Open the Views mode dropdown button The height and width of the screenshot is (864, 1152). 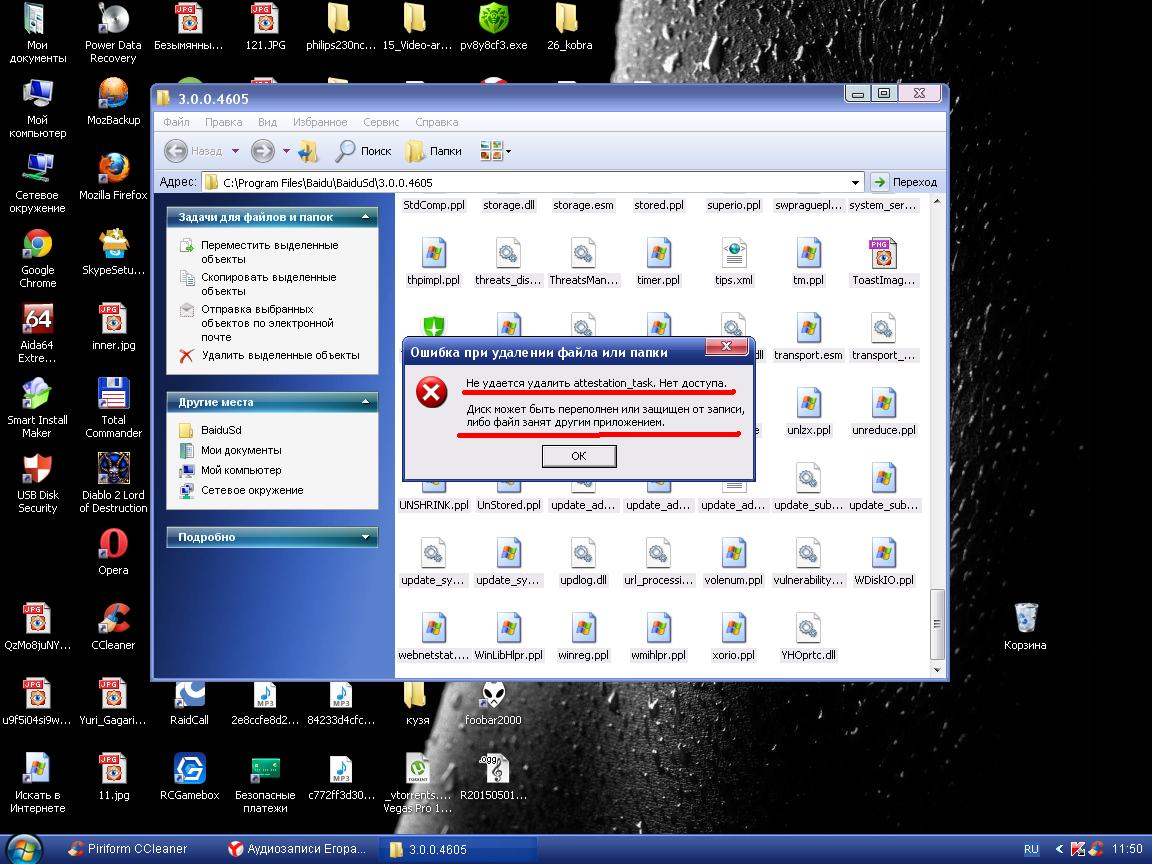(495, 151)
